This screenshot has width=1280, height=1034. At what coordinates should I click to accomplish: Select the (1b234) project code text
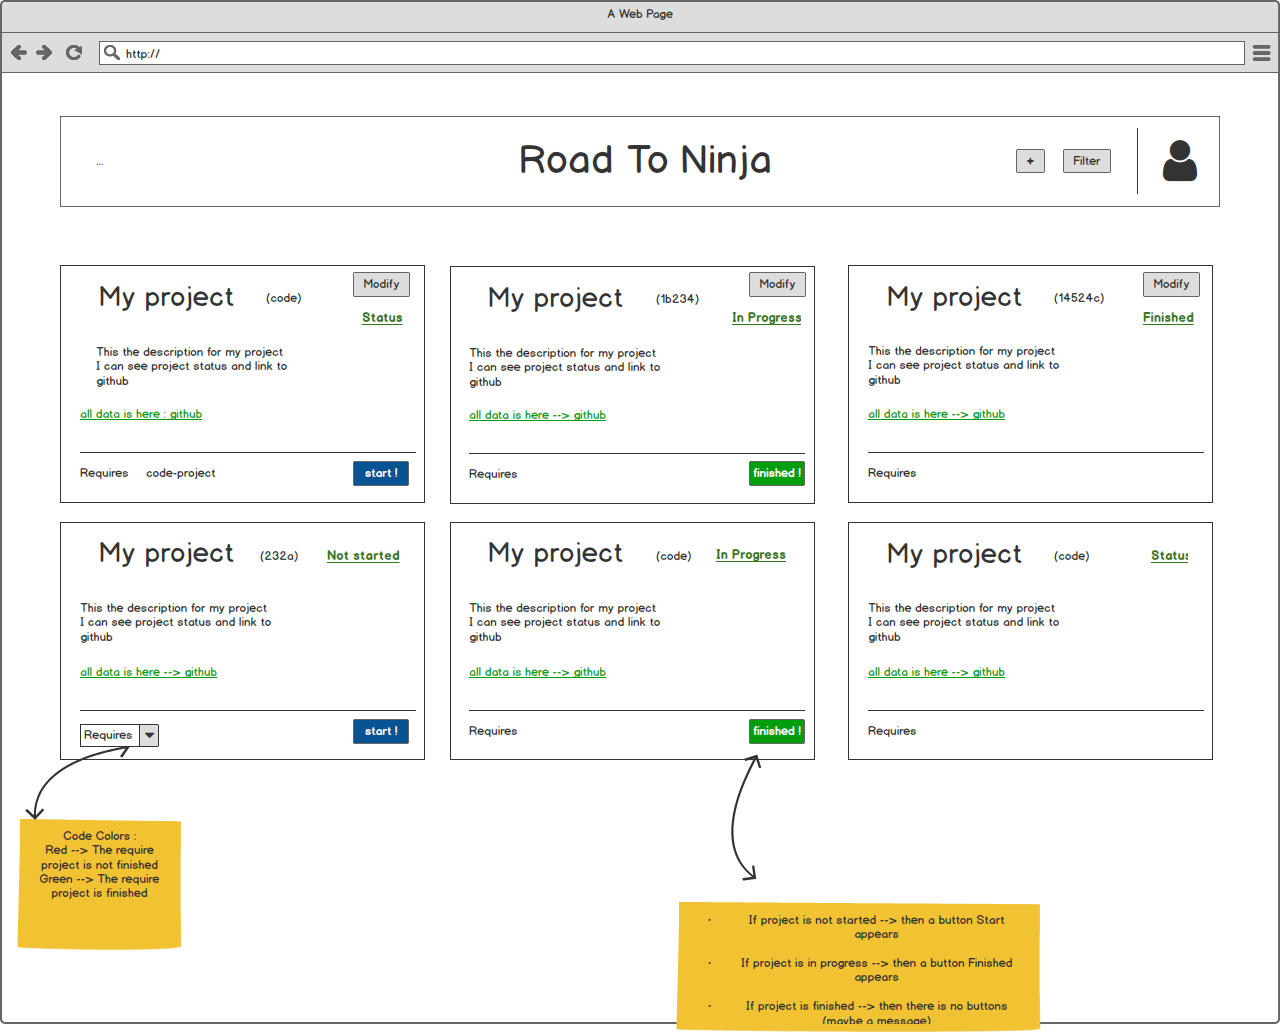677,299
